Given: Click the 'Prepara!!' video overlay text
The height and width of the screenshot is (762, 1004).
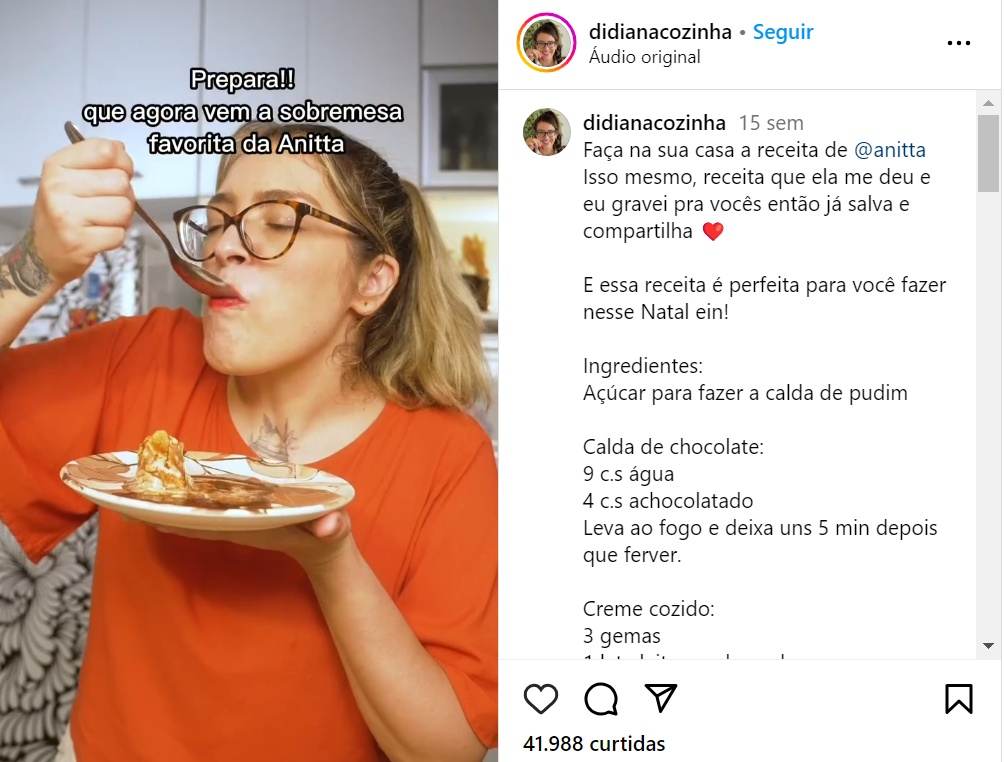Looking at the screenshot, I should click(x=243, y=80).
